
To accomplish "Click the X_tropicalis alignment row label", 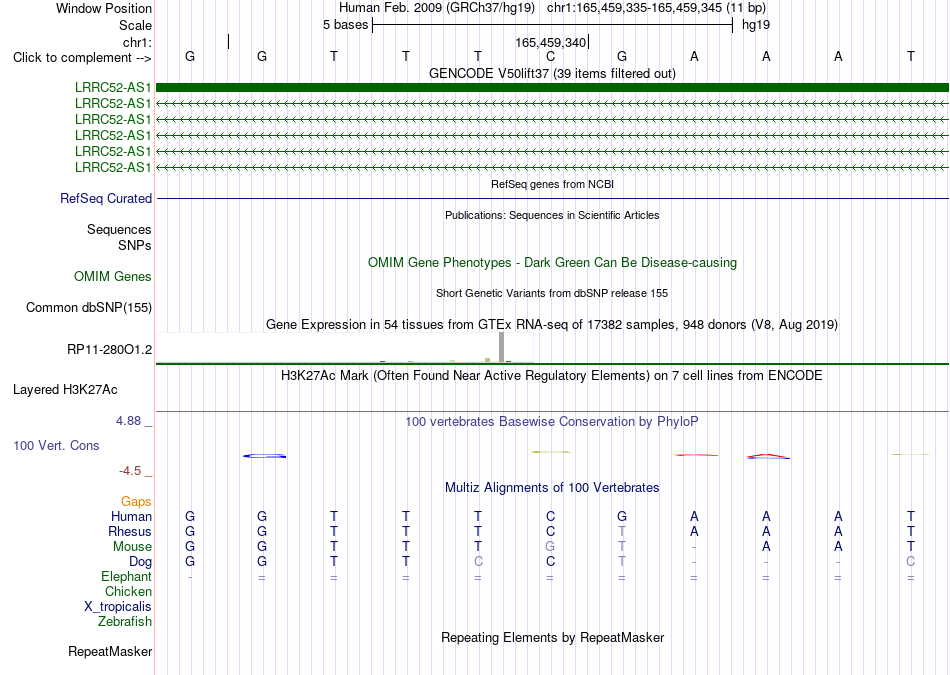I will click(x=118, y=607).
